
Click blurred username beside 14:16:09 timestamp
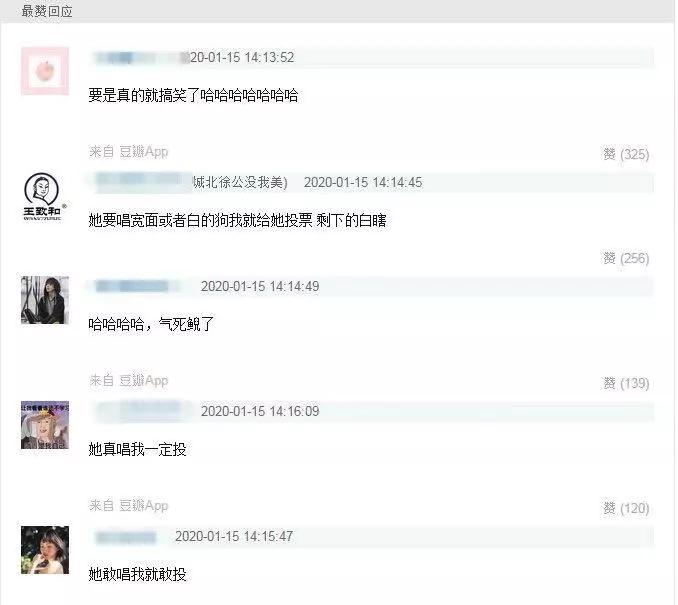pyautogui.click(x=141, y=411)
